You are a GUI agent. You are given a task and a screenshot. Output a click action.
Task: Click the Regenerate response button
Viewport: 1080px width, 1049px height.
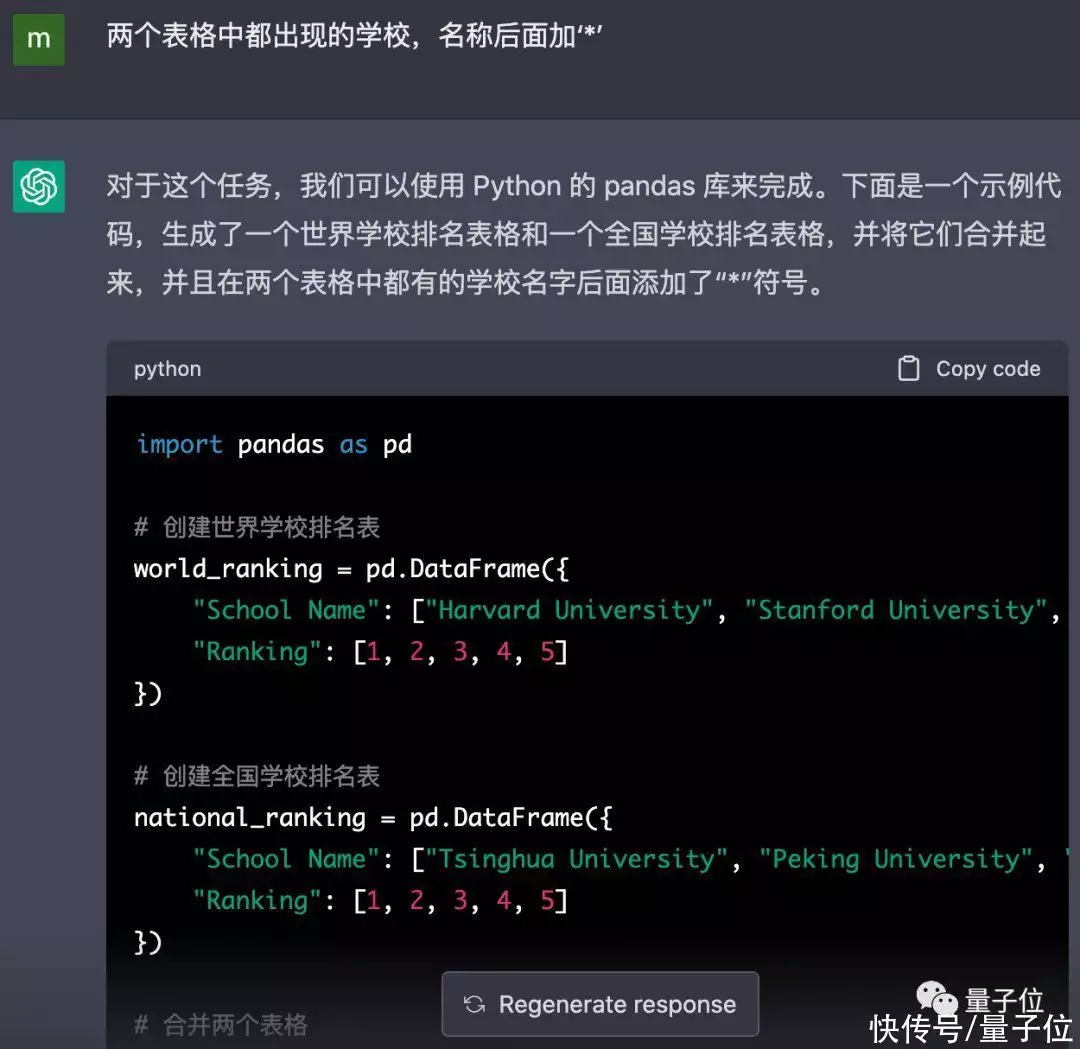point(600,1004)
